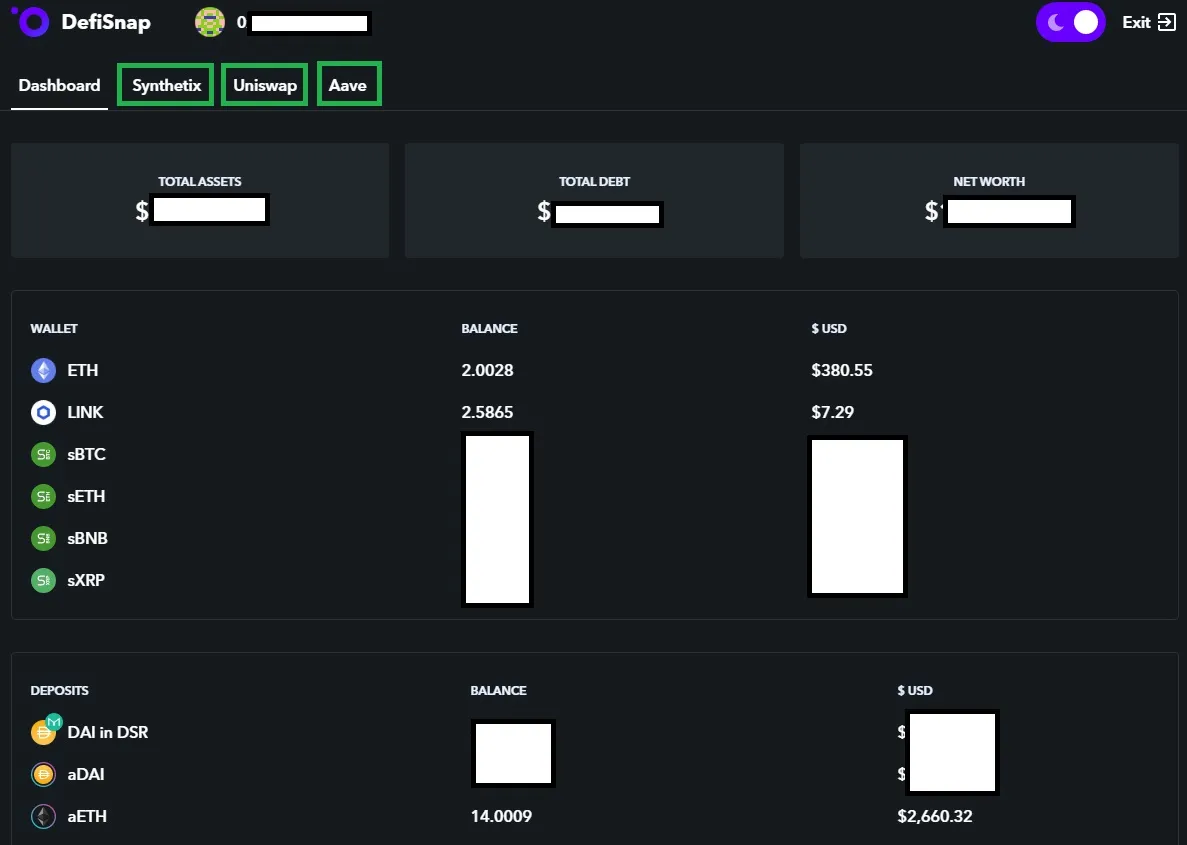Click the aETH balance 14.0009

coord(501,816)
